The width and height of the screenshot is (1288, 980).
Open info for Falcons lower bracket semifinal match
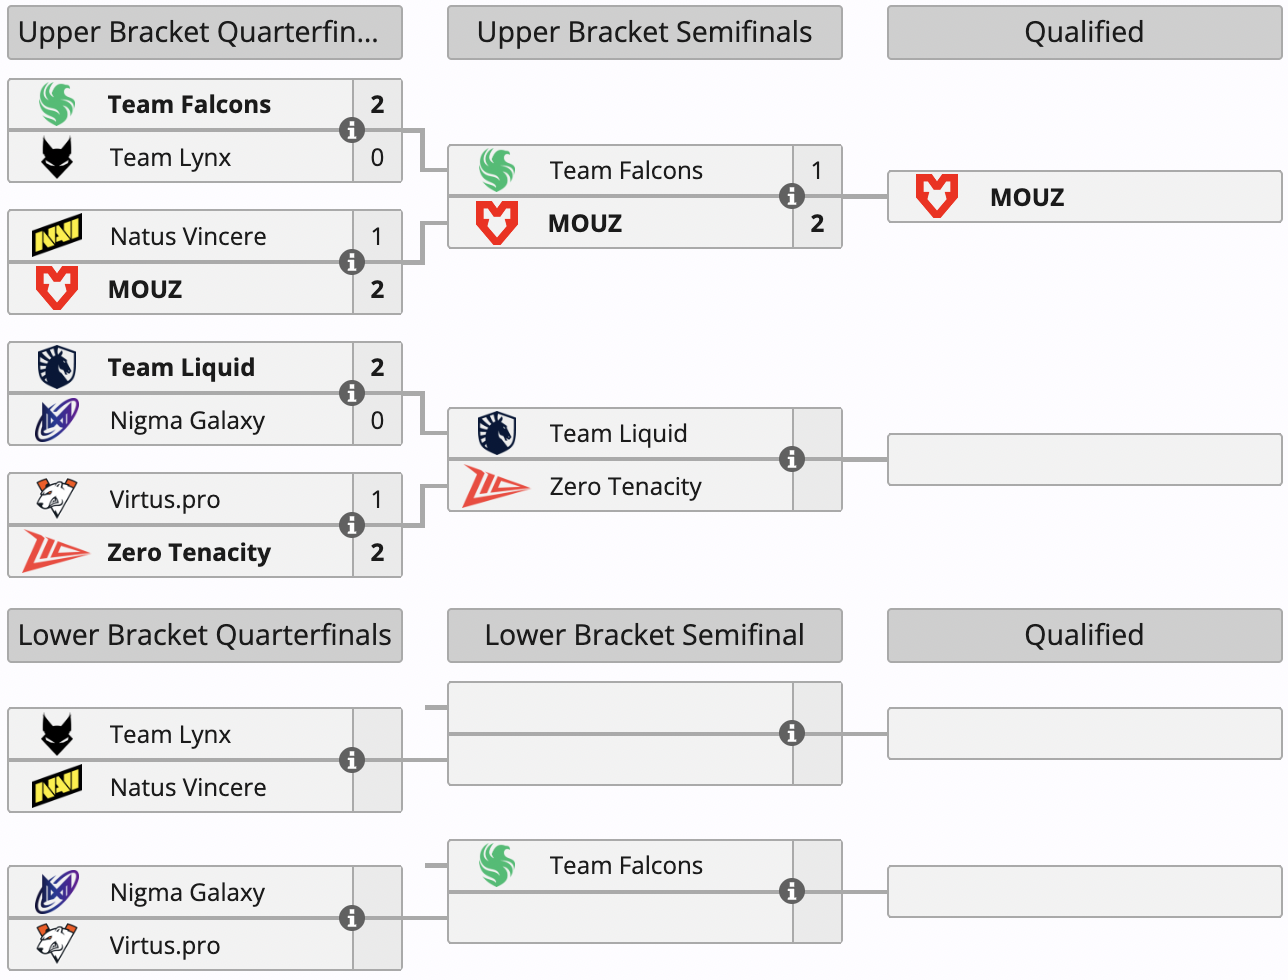[792, 891]
